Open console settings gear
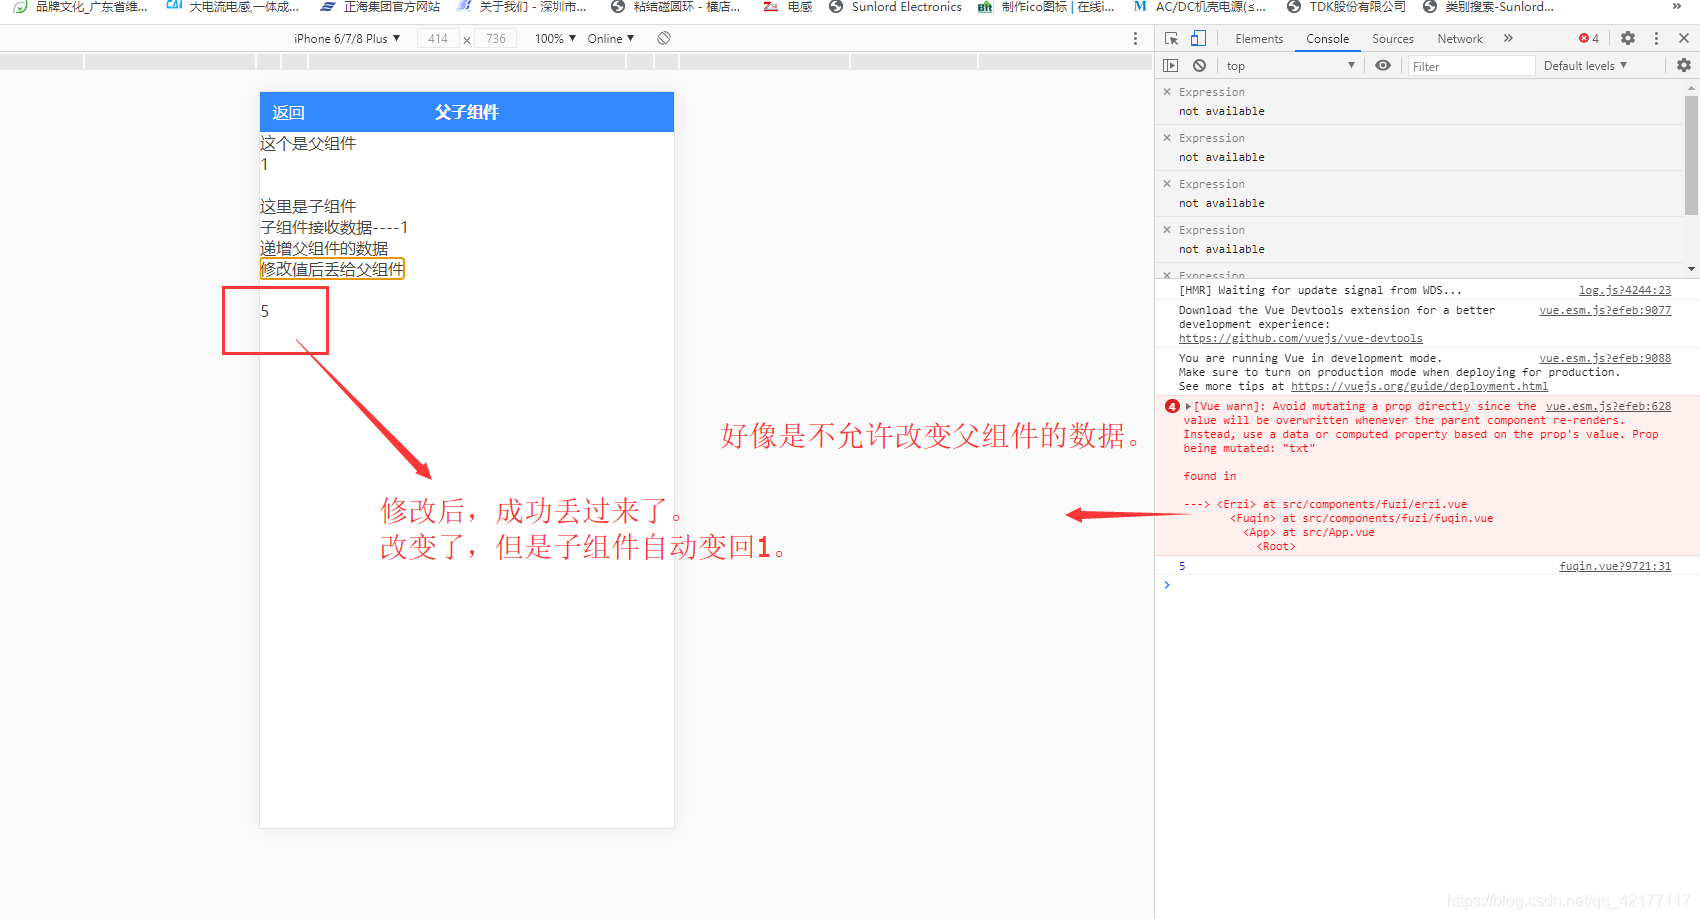 point(1684,65)
